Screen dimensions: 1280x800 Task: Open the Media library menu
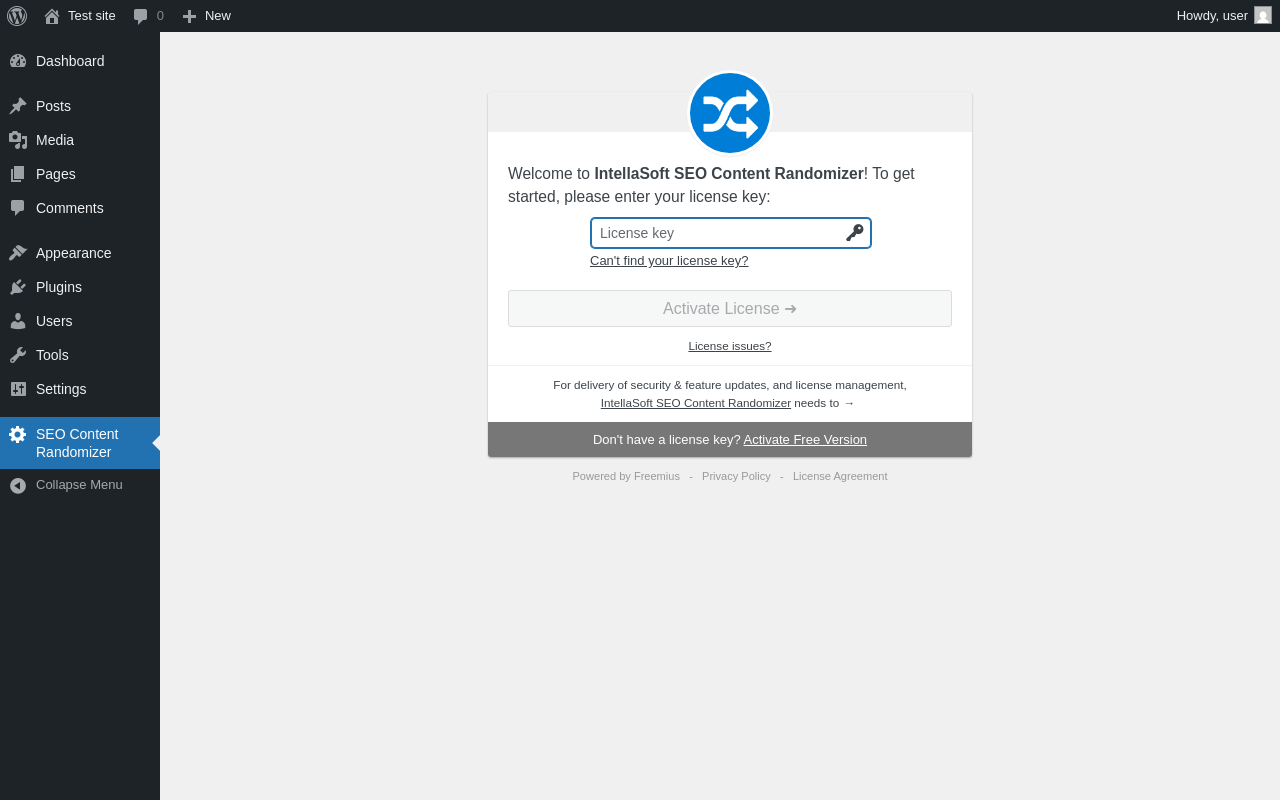[80, 140]
